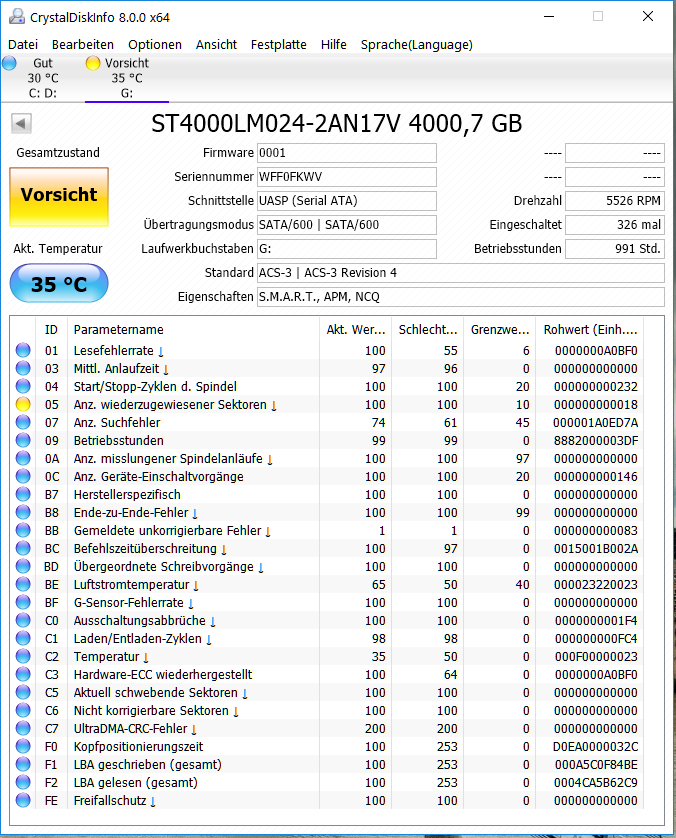
Task: Select the Gut C: D: disk tab
Action: tap(43, 78)
